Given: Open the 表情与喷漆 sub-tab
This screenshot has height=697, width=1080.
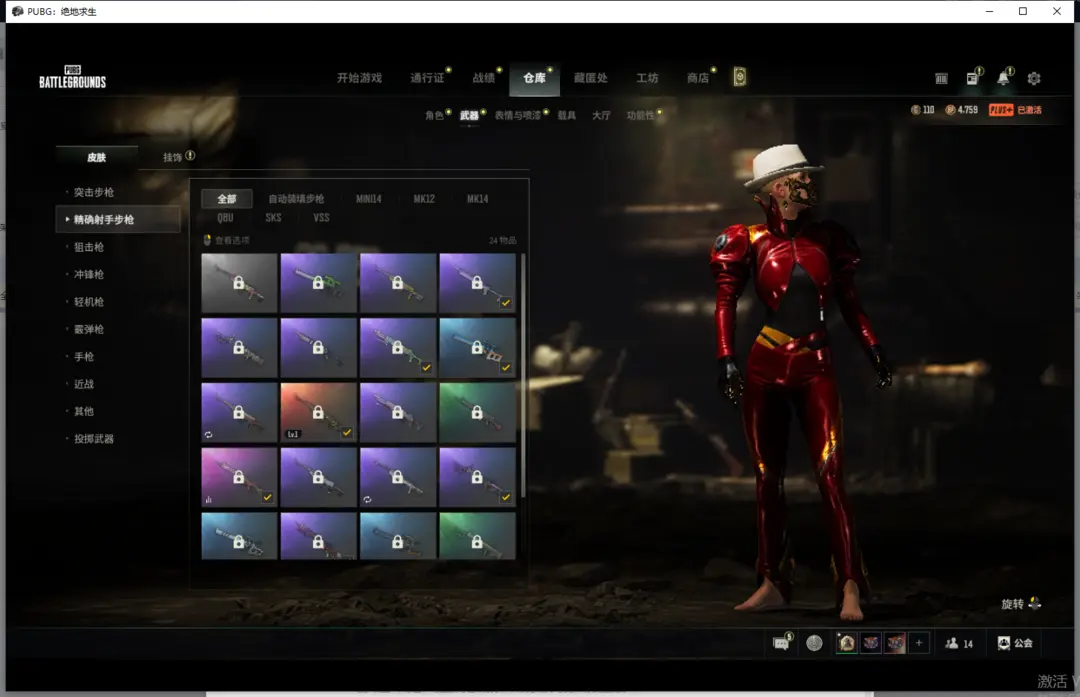Looking at the screenshot, I should tap(517, 115).
